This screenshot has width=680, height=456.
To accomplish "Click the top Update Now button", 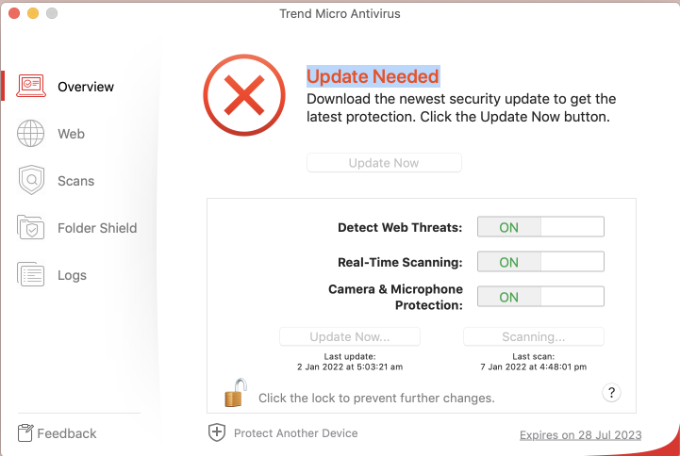I will (384, 163).
